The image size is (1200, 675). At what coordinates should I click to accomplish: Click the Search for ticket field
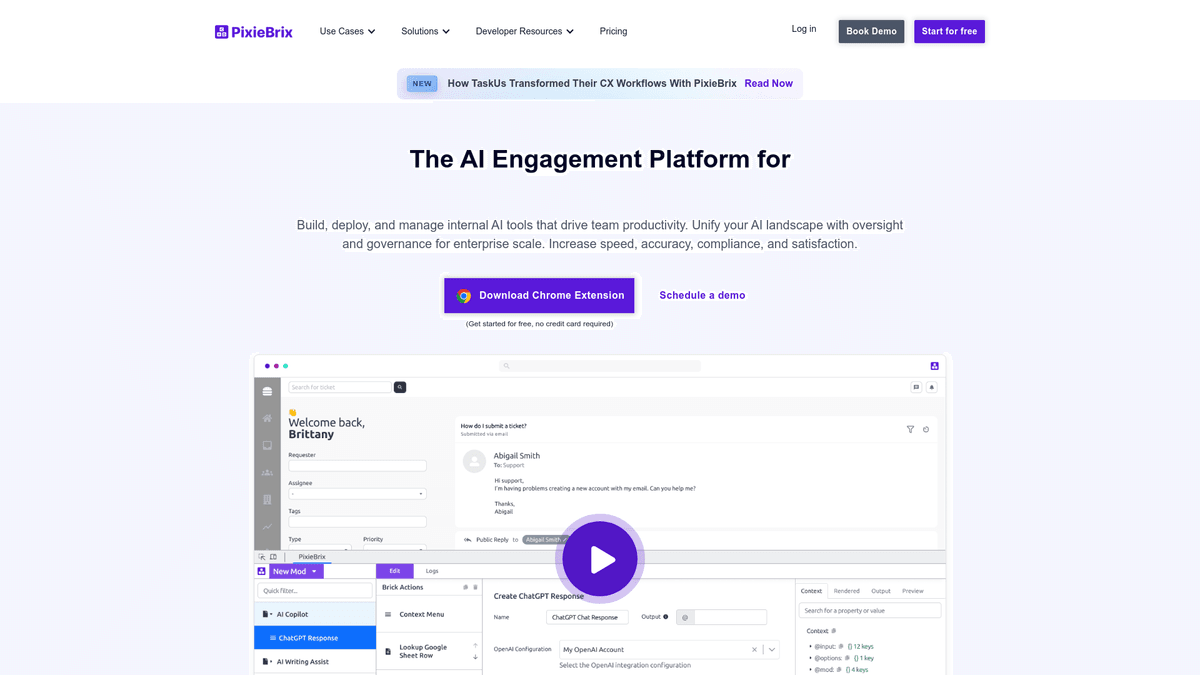click(340, 387)
